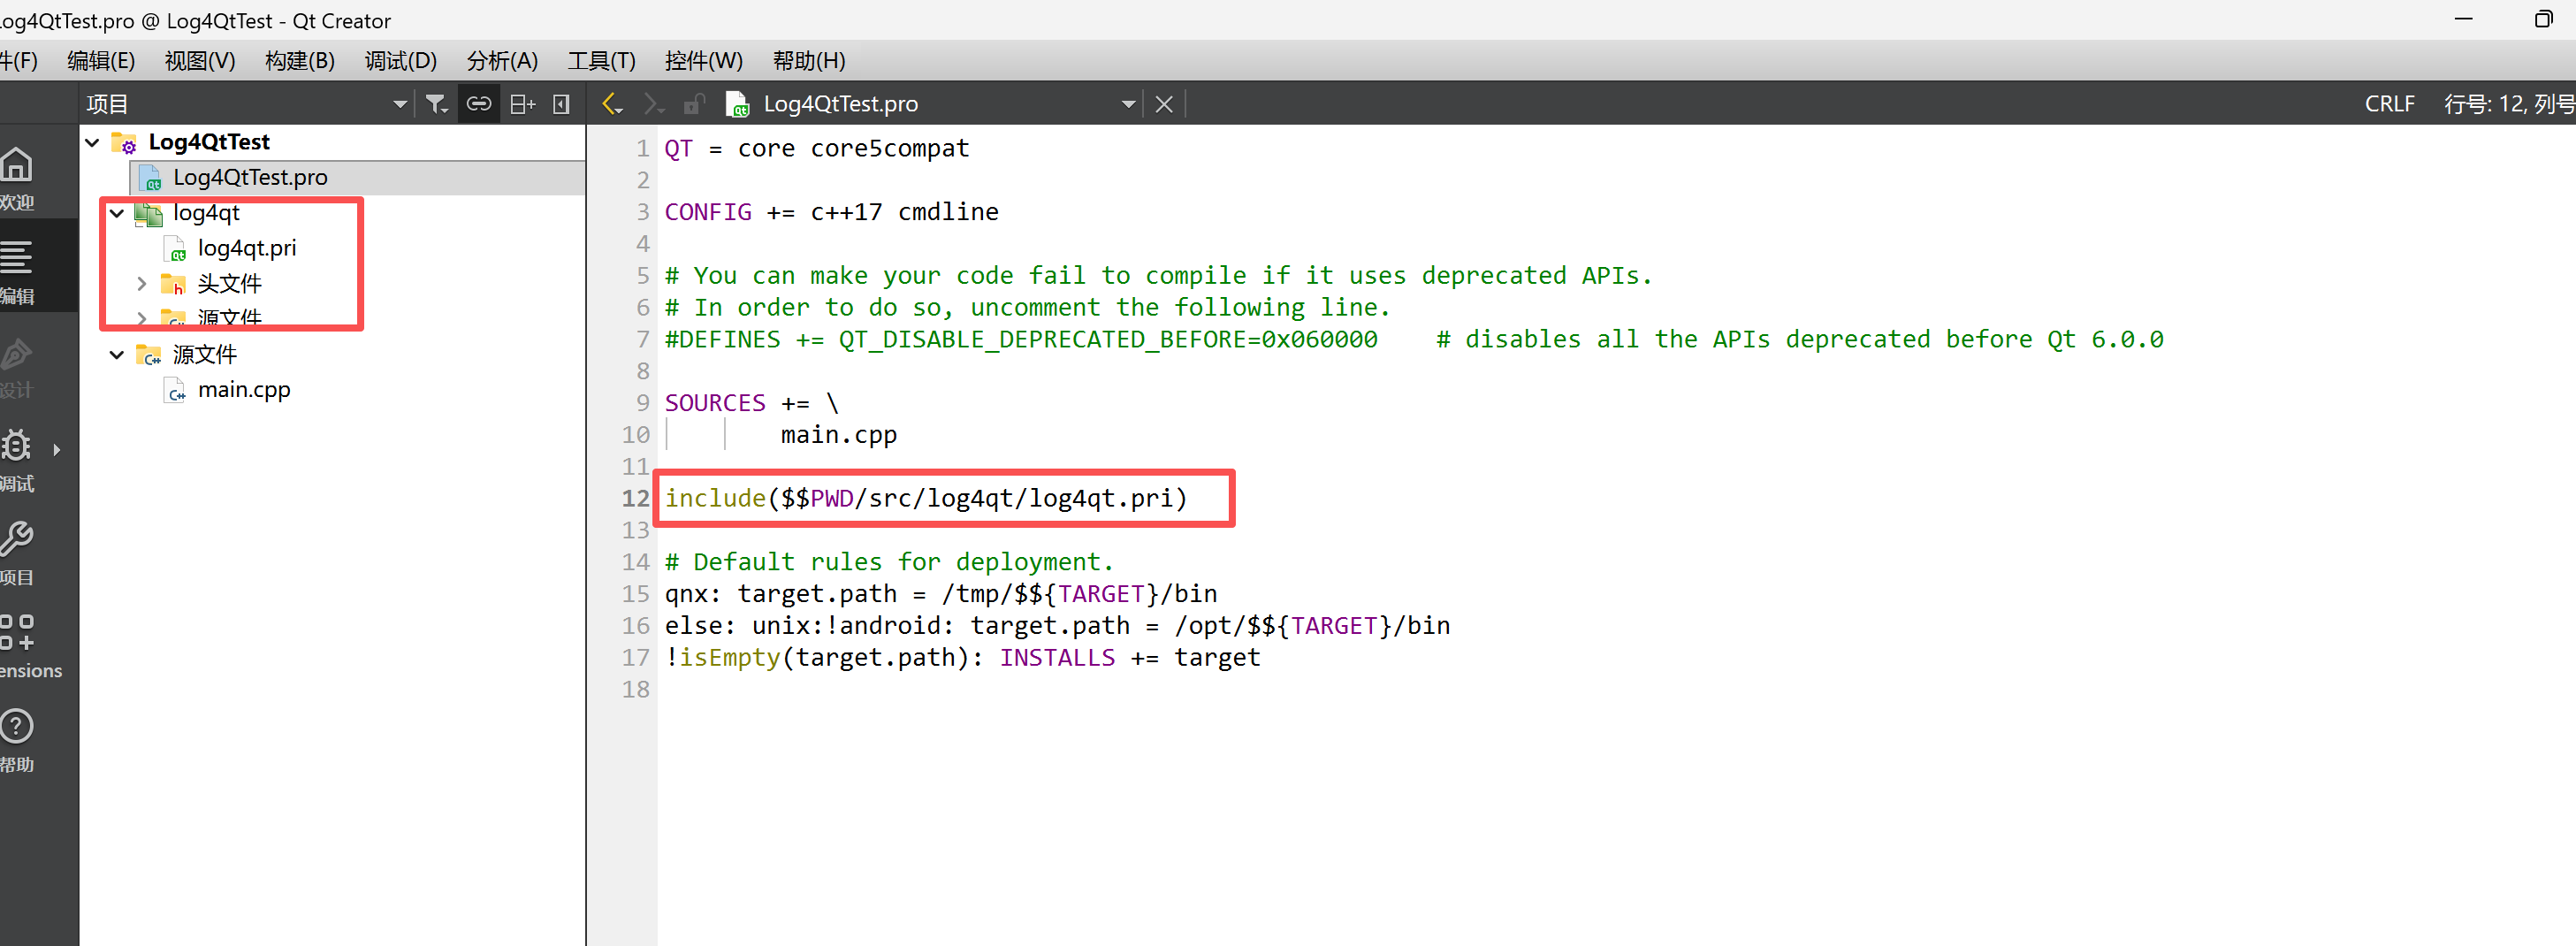
Task: Close the project side pane icon
Action: coord(562,104)
